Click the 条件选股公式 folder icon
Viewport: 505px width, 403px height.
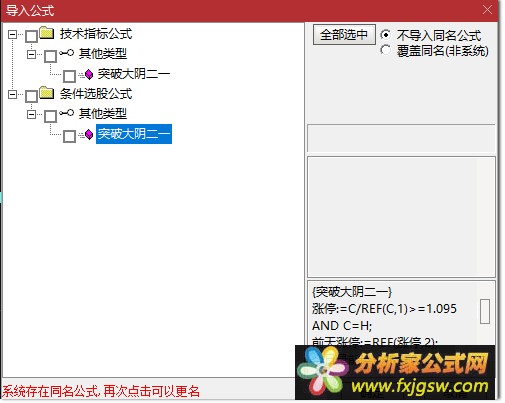pos(47,93)
